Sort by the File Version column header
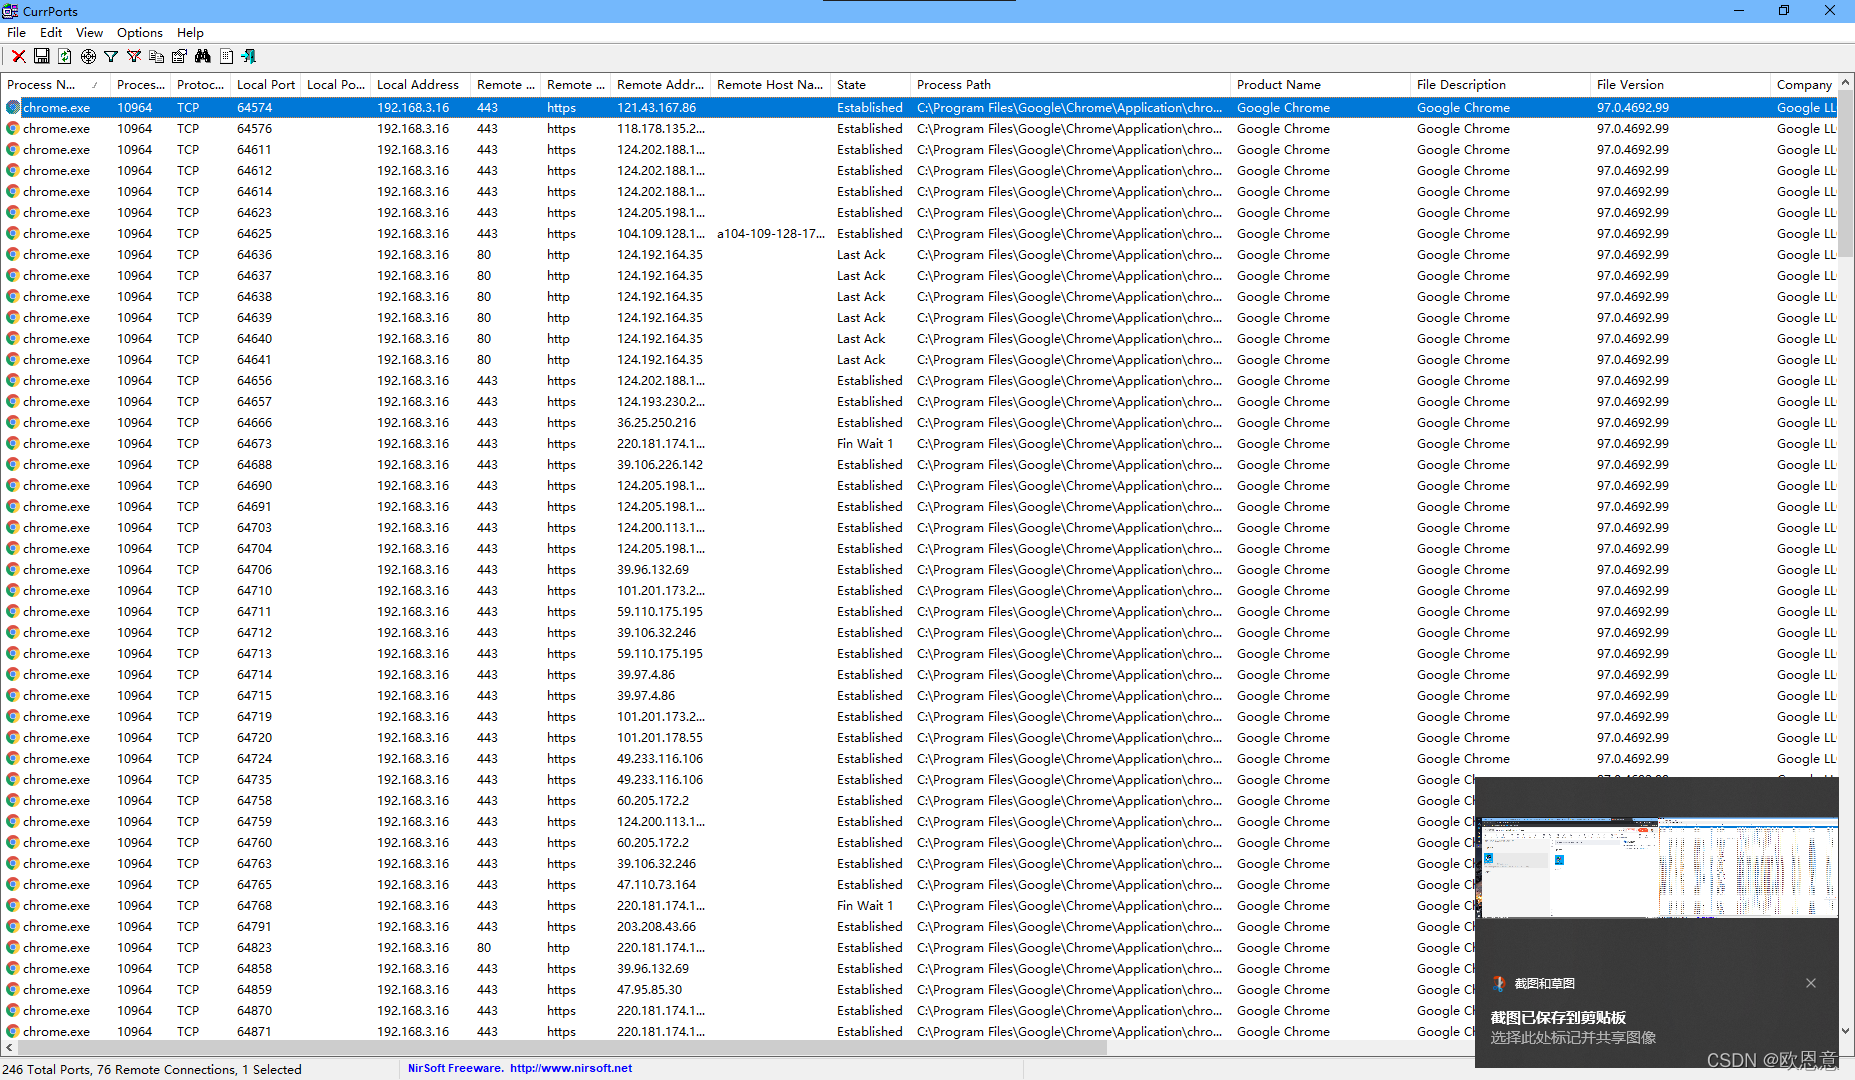 1680,85
